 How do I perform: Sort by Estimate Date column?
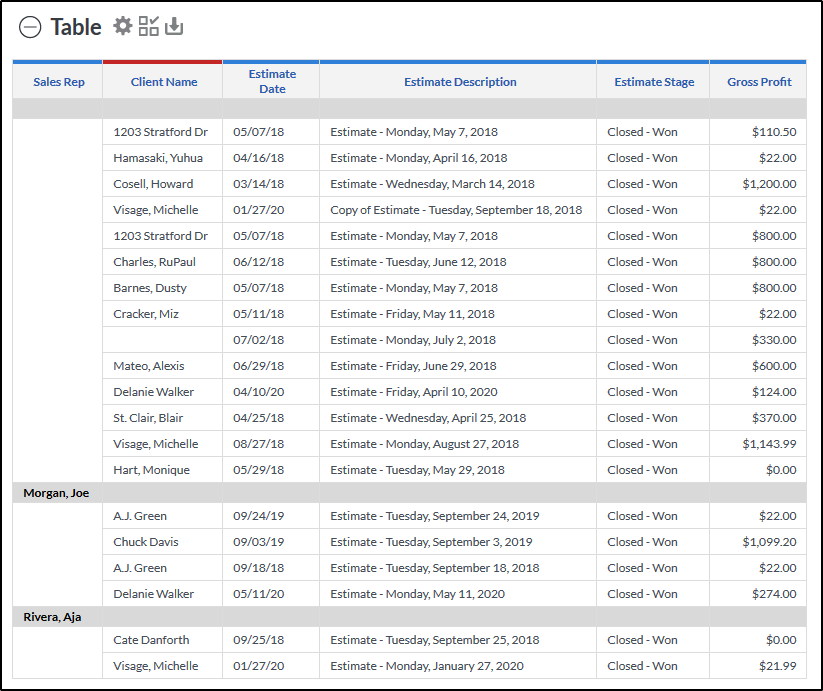coord(272,81)
